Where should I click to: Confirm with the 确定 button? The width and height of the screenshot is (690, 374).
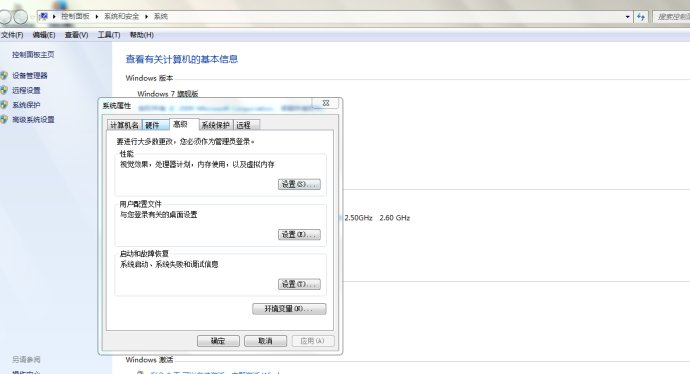click(218, 341)
